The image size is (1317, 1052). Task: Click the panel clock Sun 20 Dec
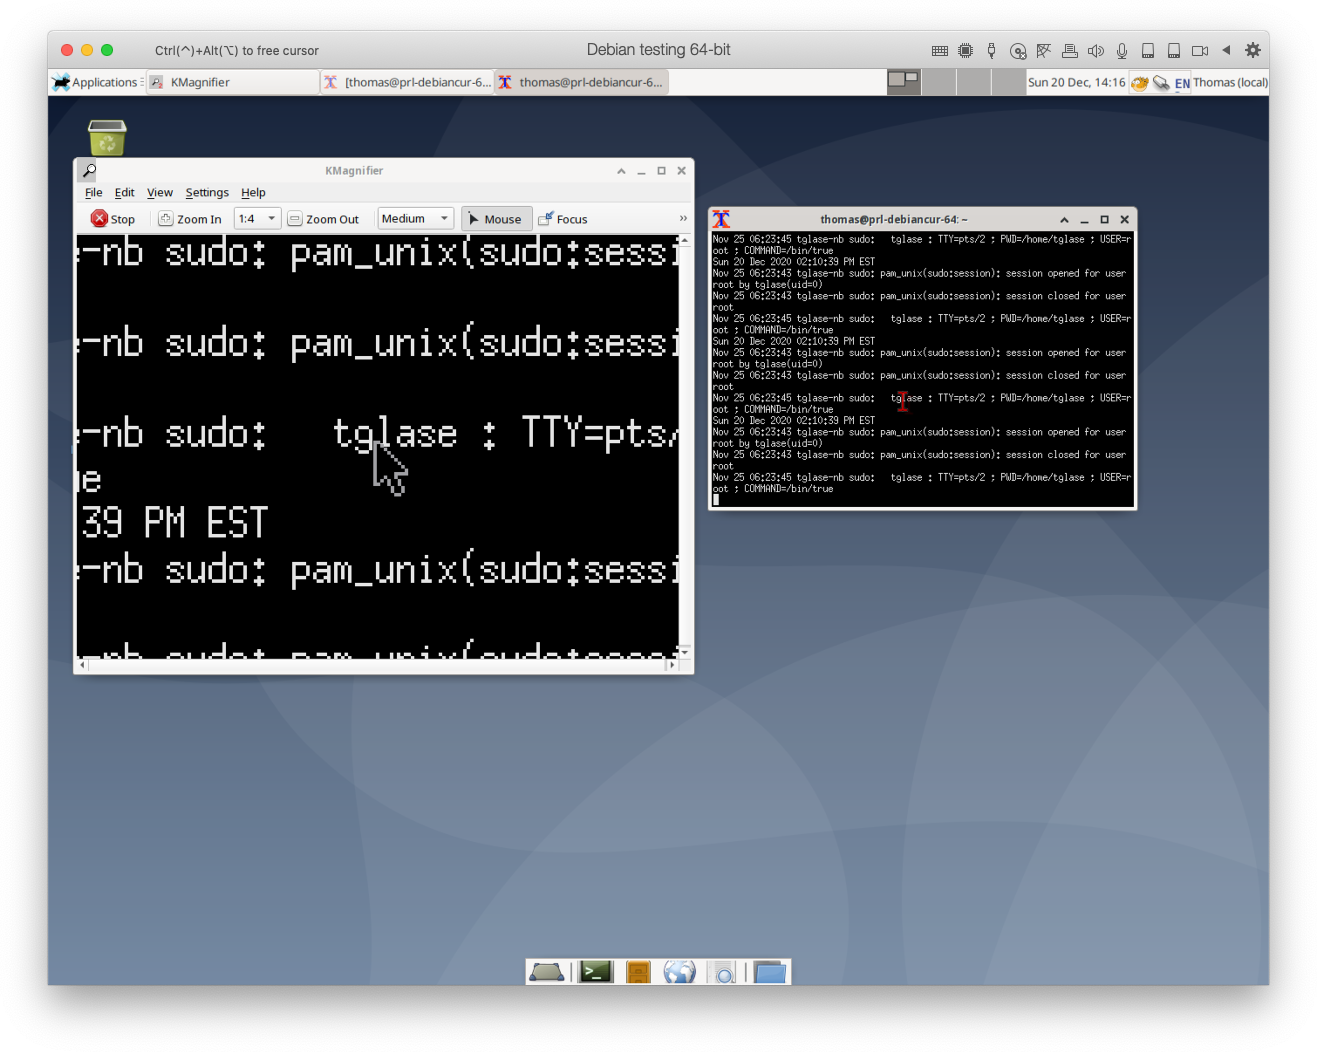tap(1077, 82)
